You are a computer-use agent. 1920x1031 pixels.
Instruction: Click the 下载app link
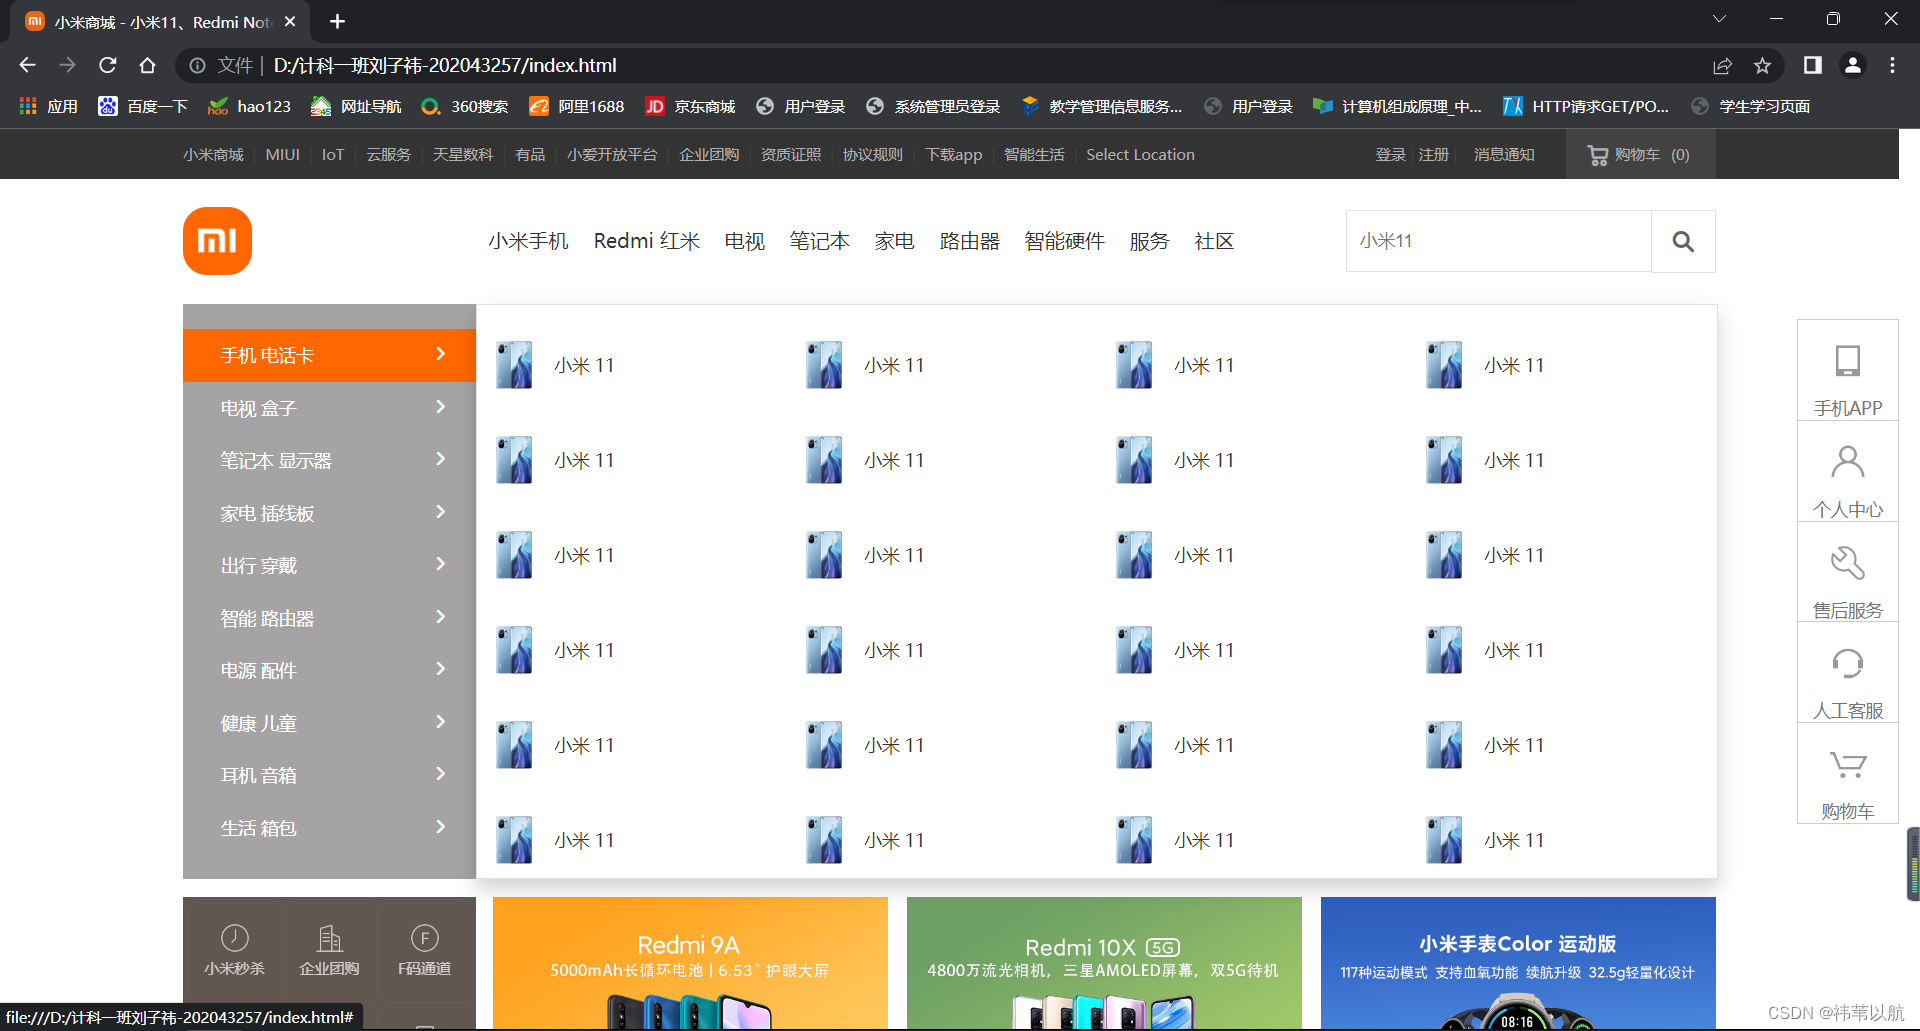(953, 155)
